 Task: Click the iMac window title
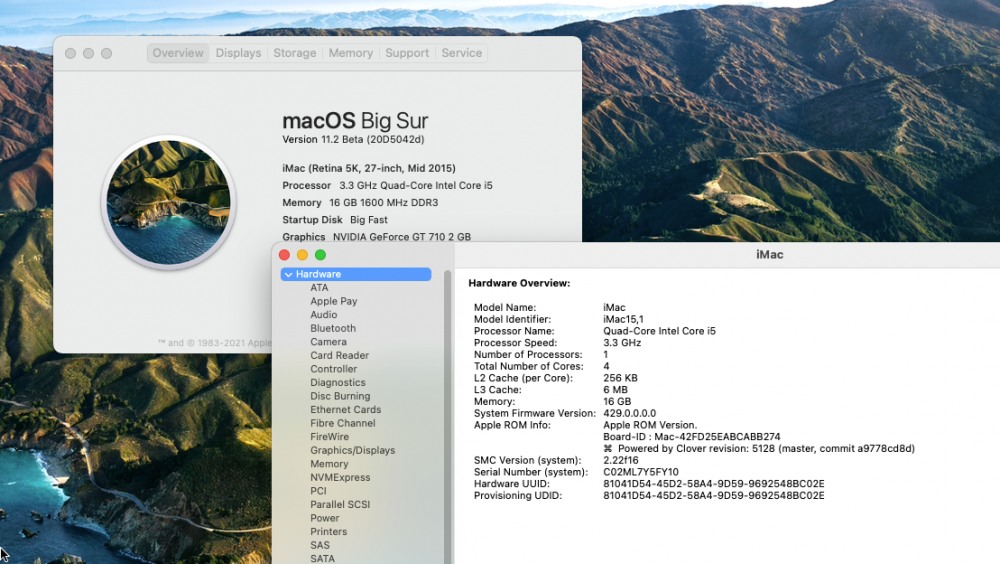click(x=770, y=255)
